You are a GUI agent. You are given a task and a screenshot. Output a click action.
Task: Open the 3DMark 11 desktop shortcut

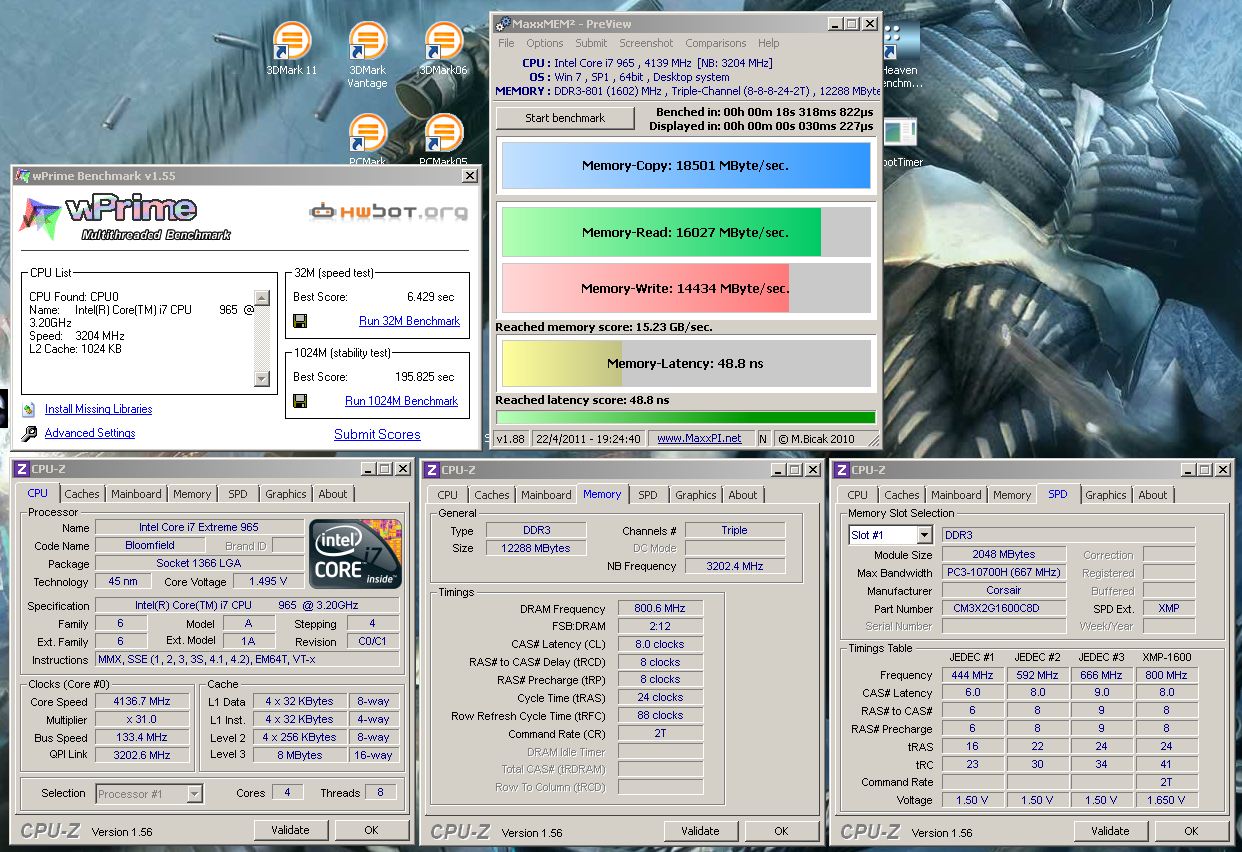point(292,43)
